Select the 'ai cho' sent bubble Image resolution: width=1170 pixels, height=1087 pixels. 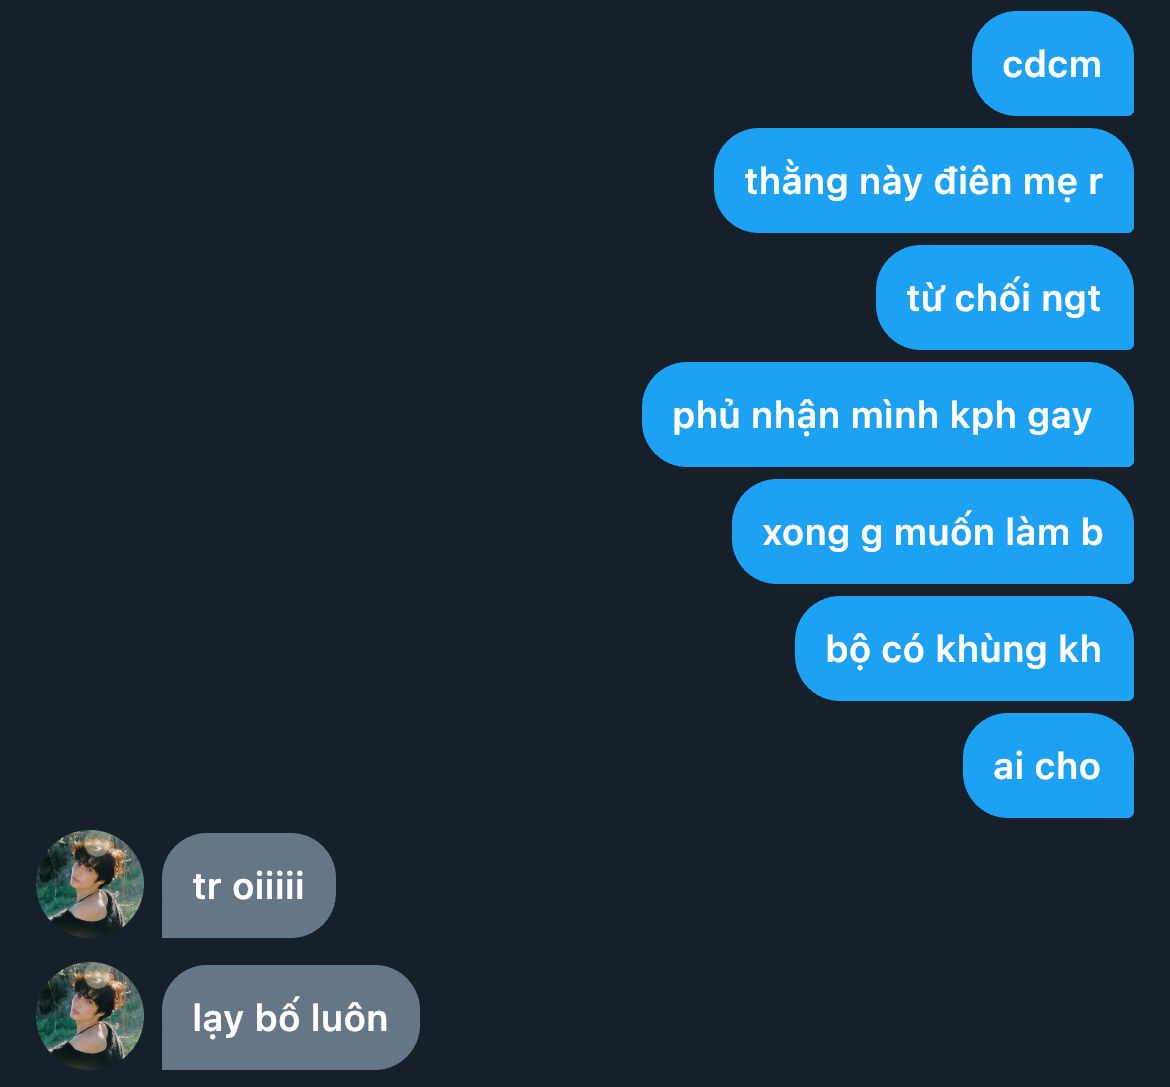1048,765
